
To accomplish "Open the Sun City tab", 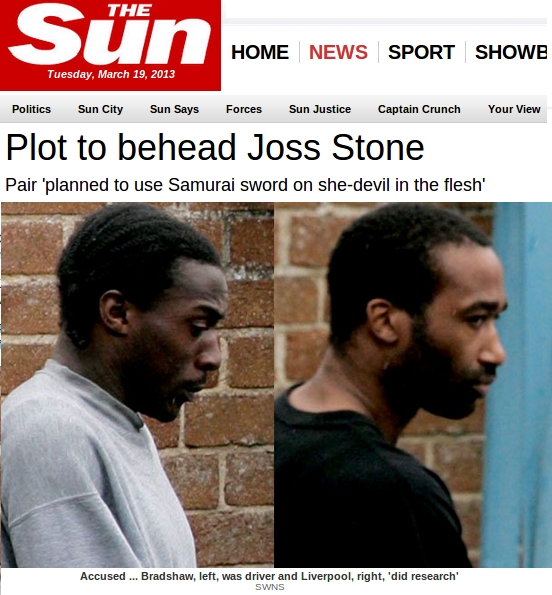I will click(101, 109).
